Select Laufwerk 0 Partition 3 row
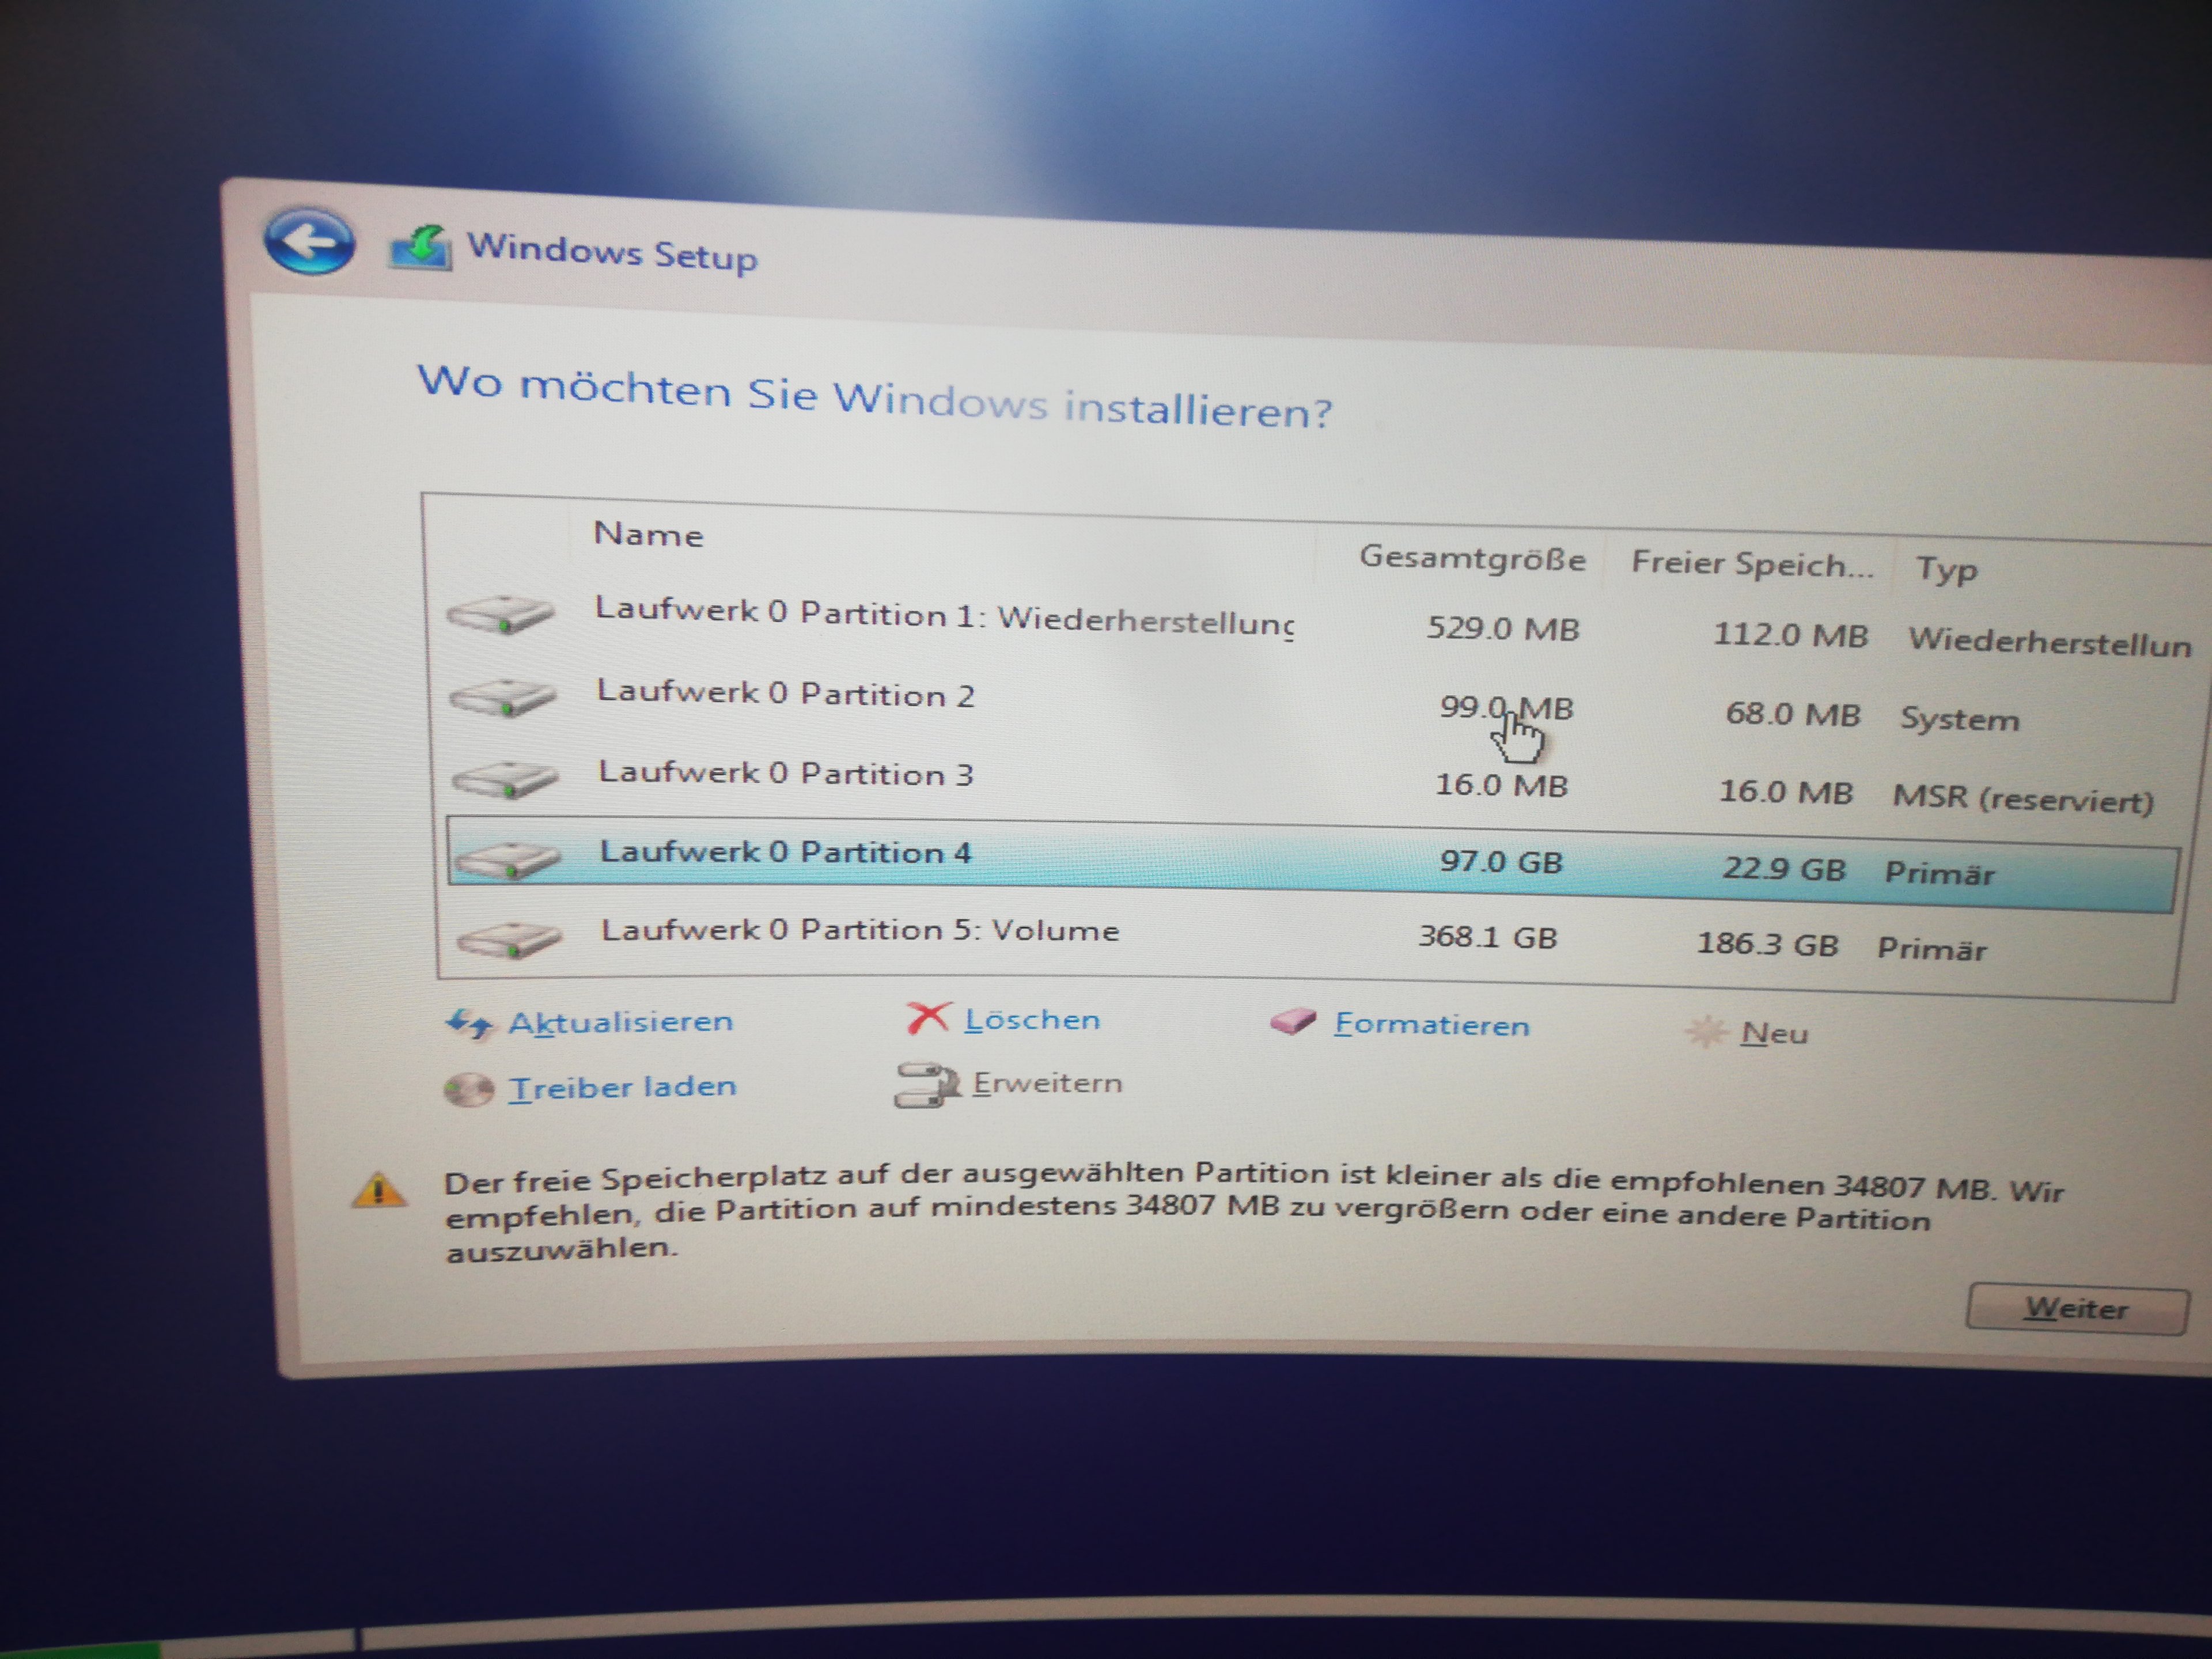2212x1659 pixels. tap(786, 774)
